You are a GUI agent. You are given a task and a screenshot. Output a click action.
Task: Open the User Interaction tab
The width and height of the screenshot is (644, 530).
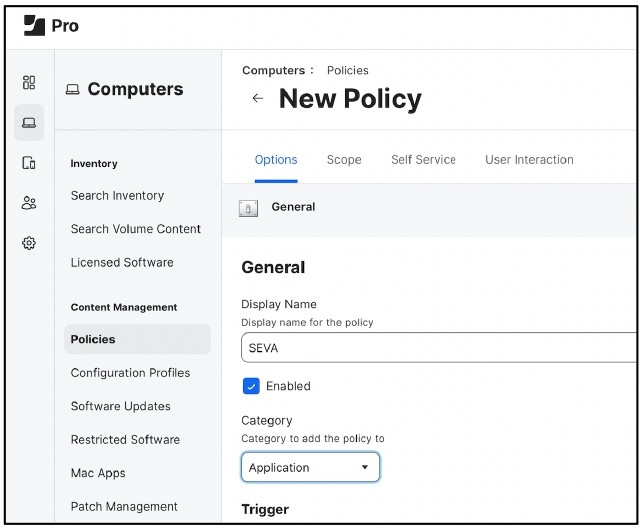529,159
